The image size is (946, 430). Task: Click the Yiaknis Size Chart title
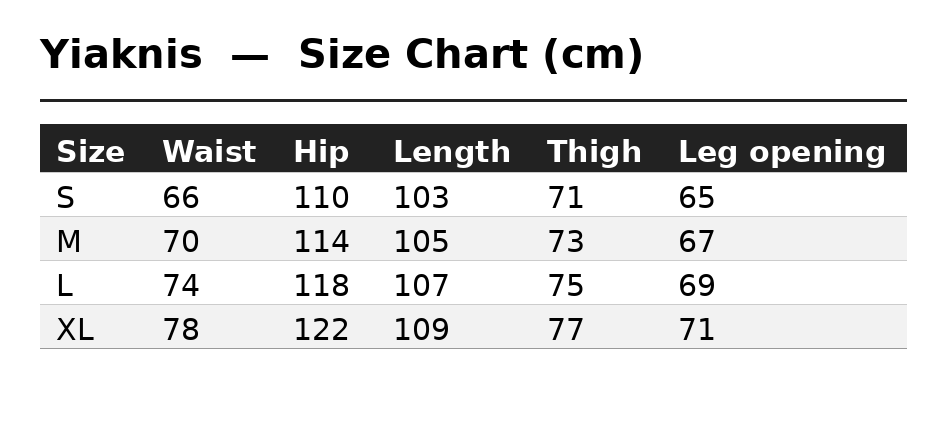tap(341, 55)
